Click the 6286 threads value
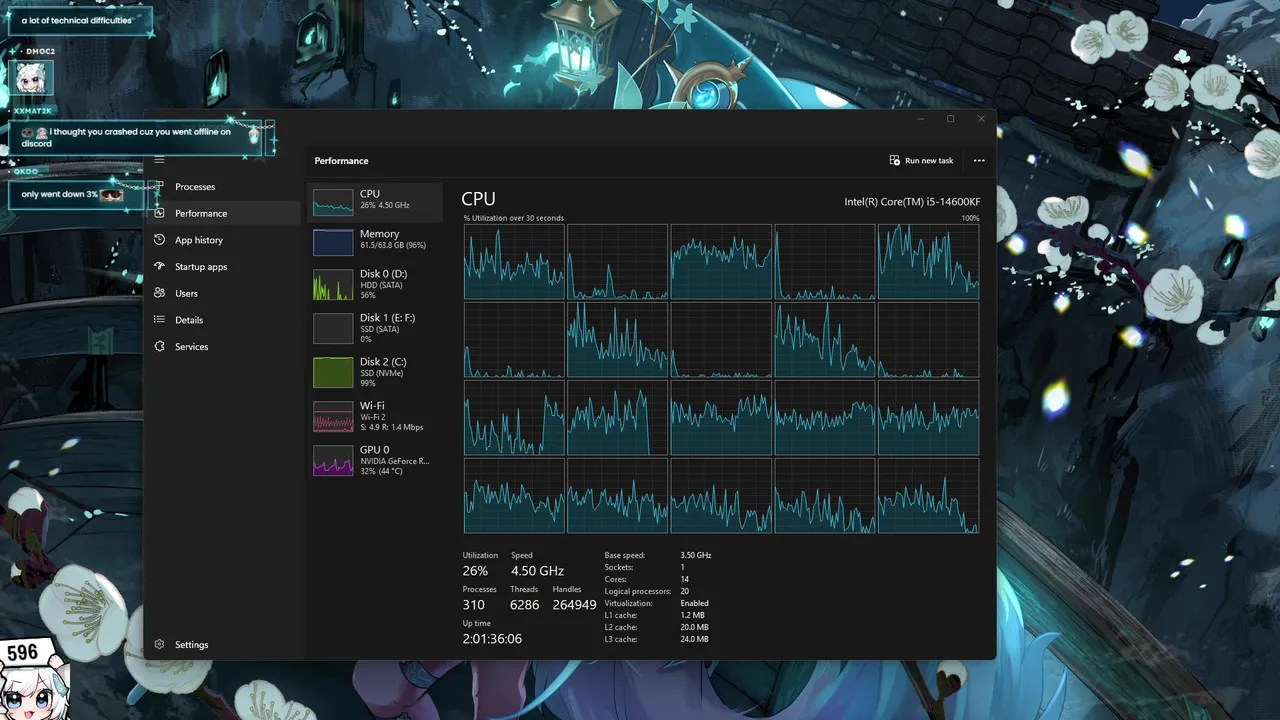The image size is (1280, 720). (524, 605)
